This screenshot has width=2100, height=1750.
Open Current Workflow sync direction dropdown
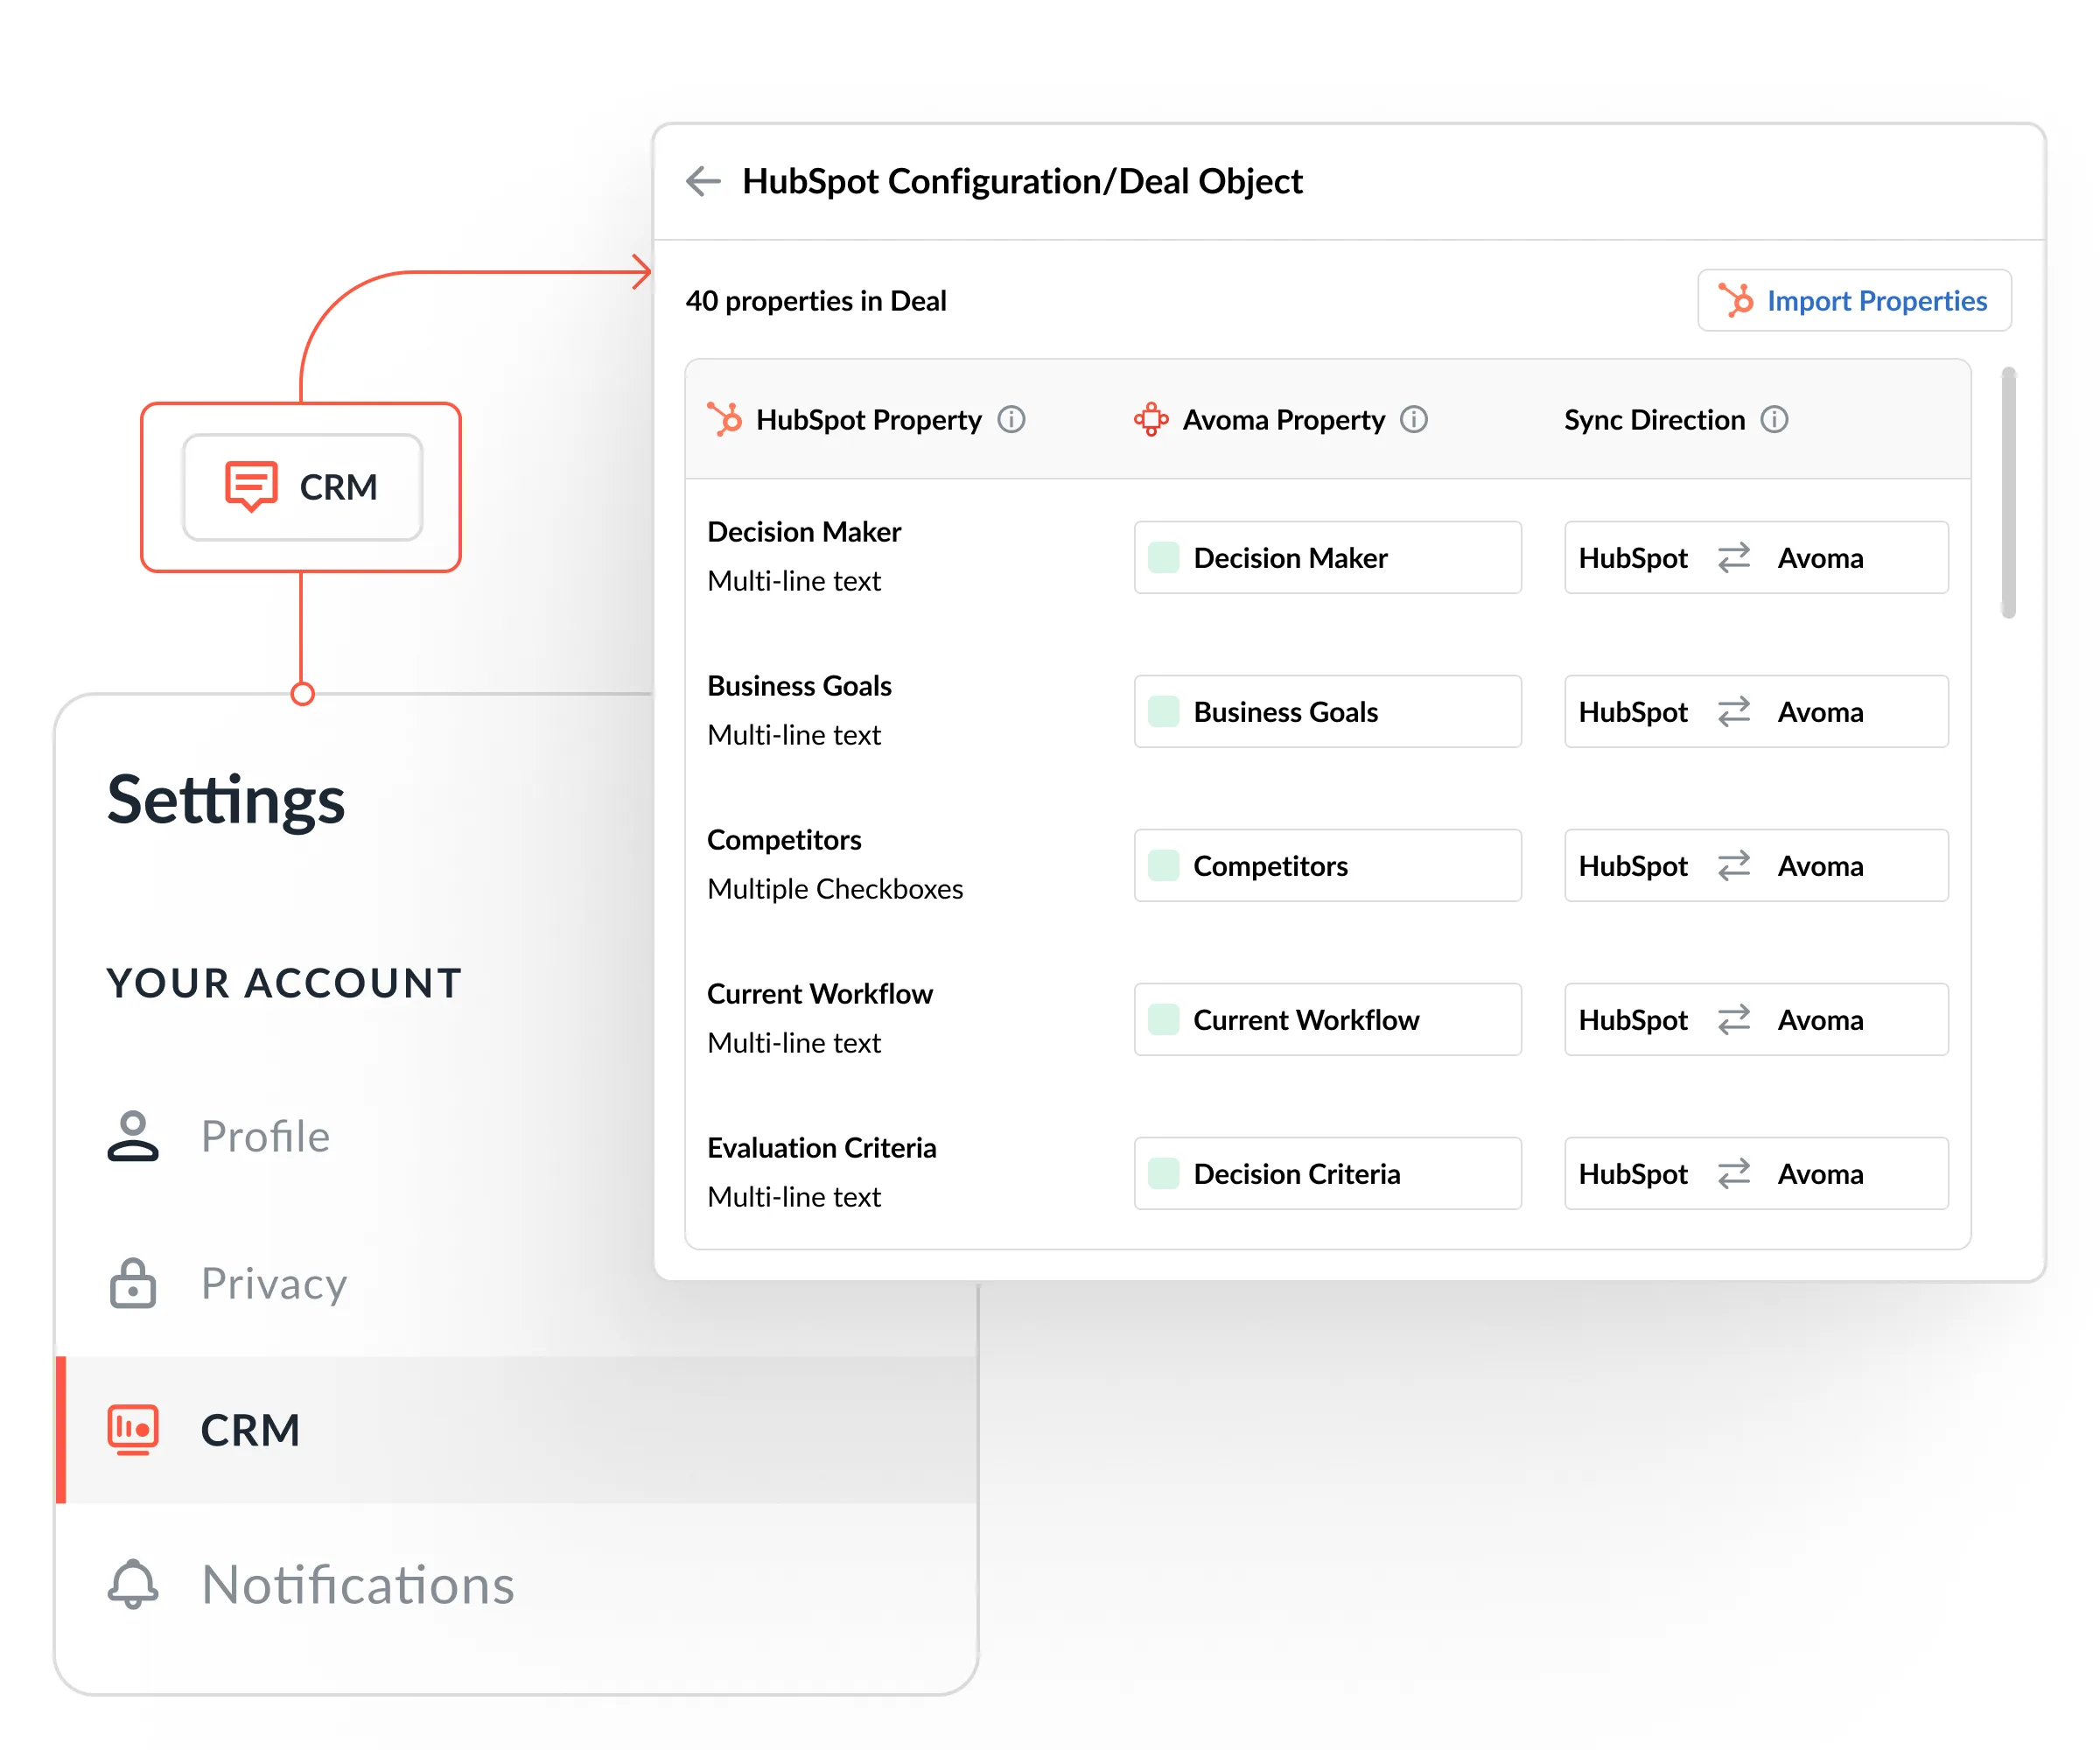(1755, 1019)
